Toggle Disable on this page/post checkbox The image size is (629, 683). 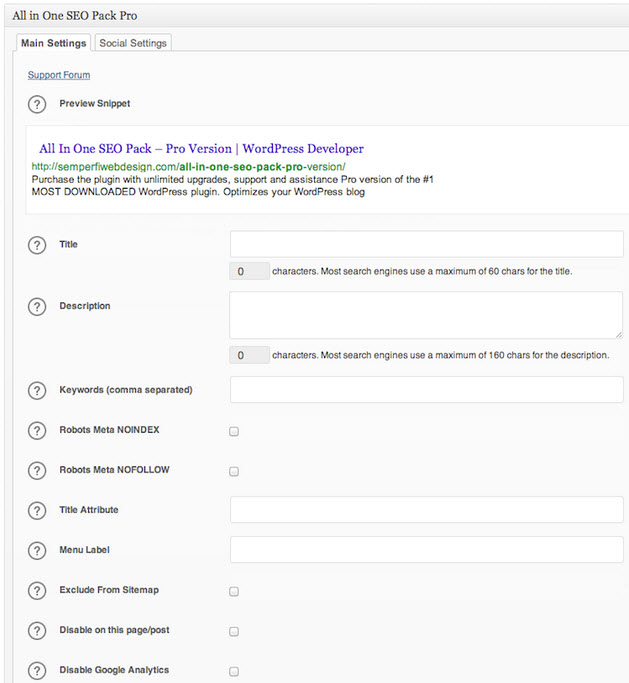tap(234, 632)
